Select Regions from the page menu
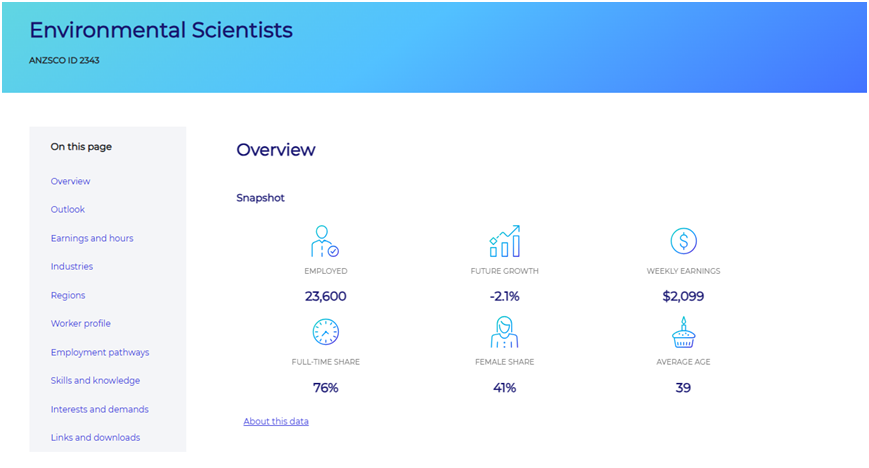The width and height of the screenshot is (869, 468). (x=68, y=295)
